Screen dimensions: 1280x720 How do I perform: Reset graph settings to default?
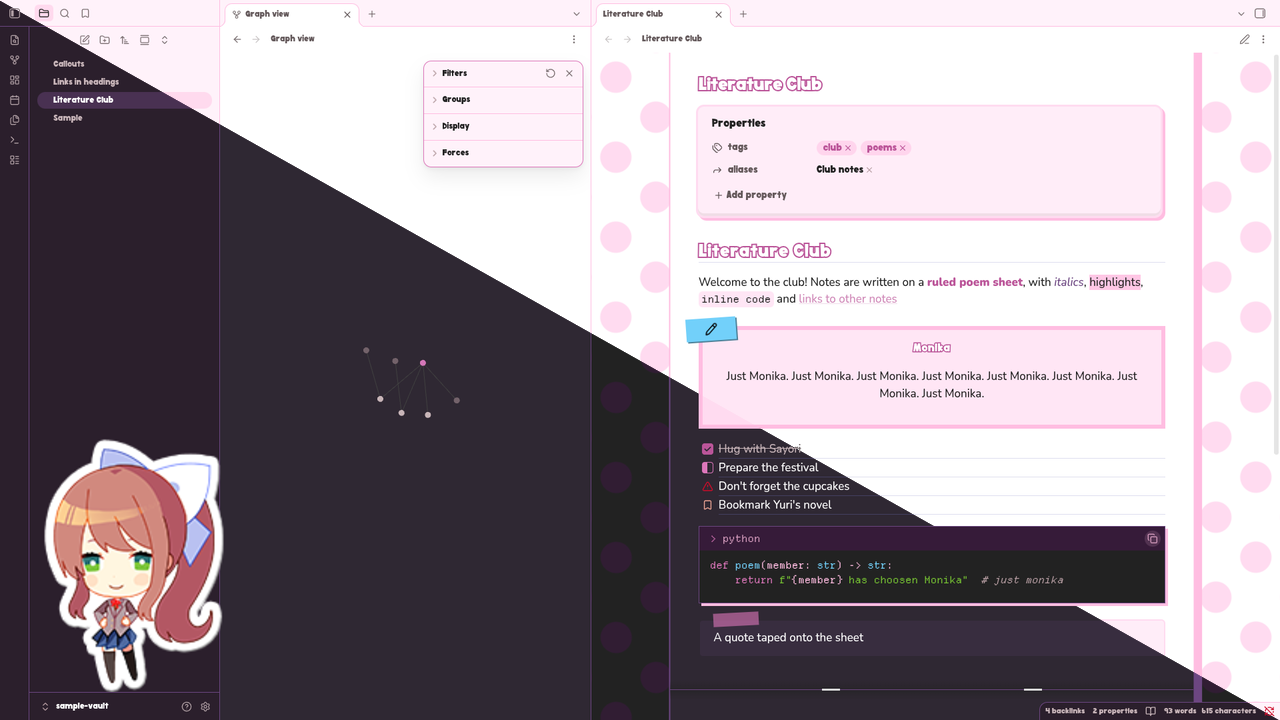coord(550,73)
